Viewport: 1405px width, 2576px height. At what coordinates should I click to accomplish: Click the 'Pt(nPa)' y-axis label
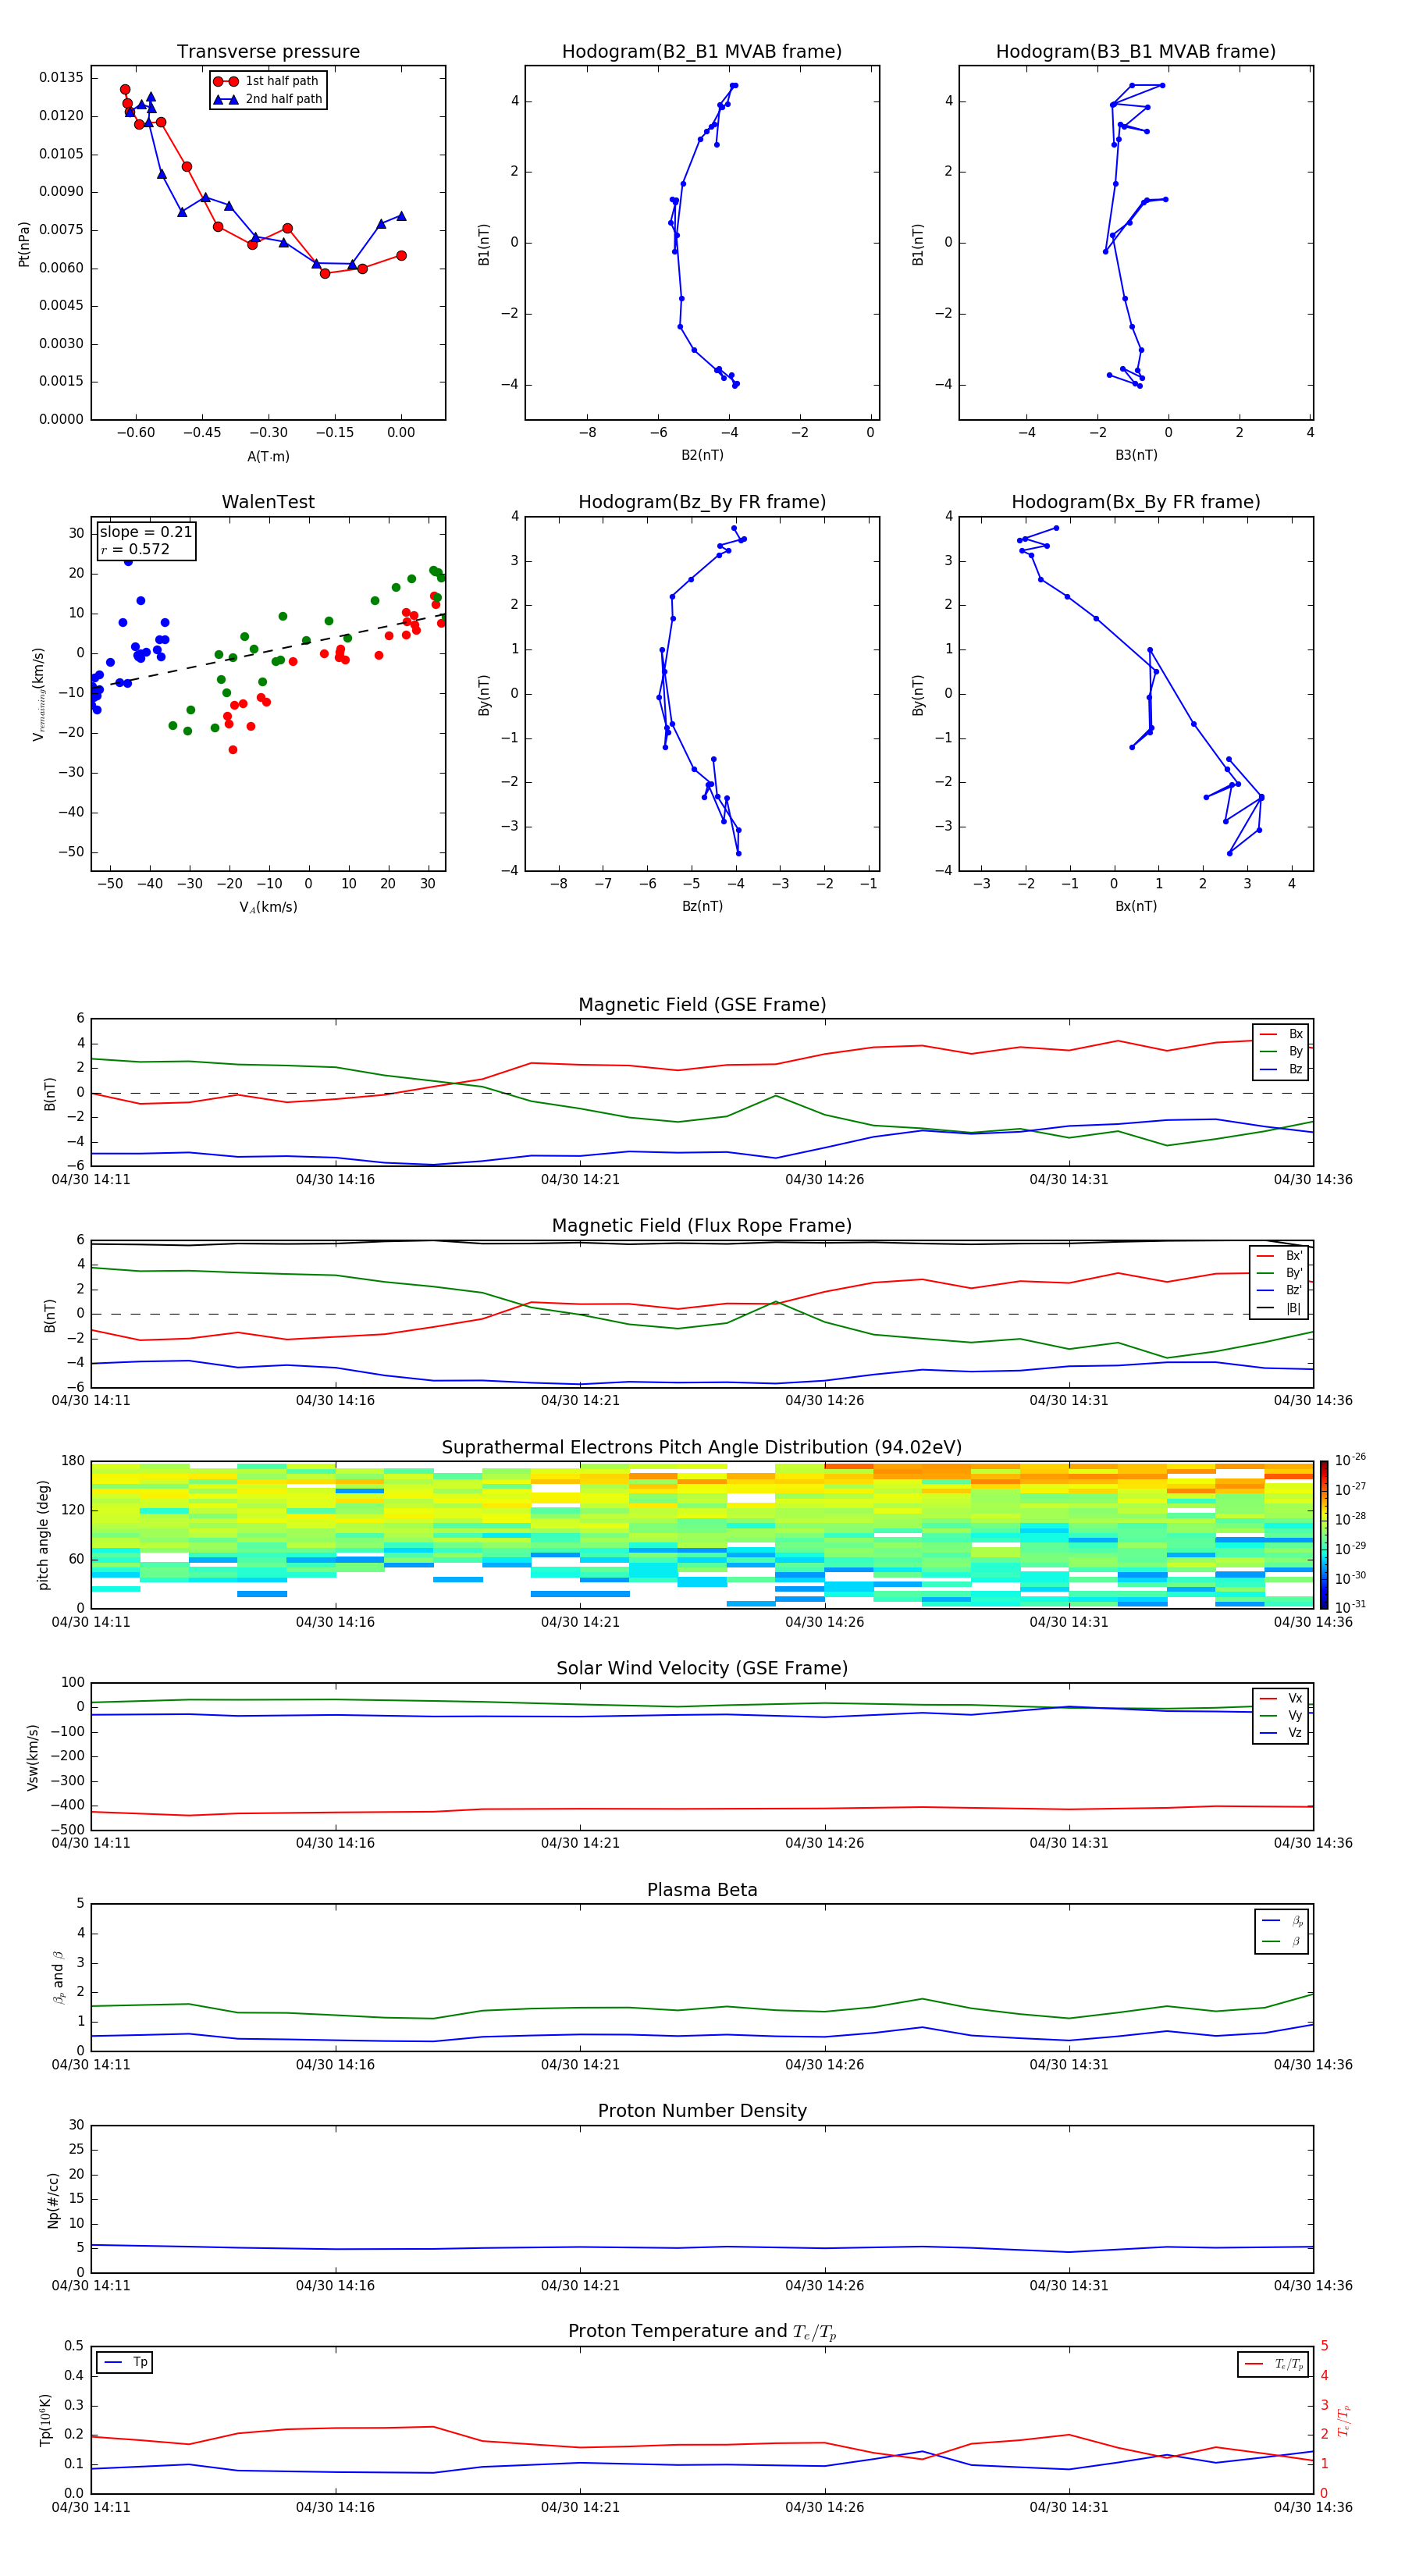[x=24, y=243]
